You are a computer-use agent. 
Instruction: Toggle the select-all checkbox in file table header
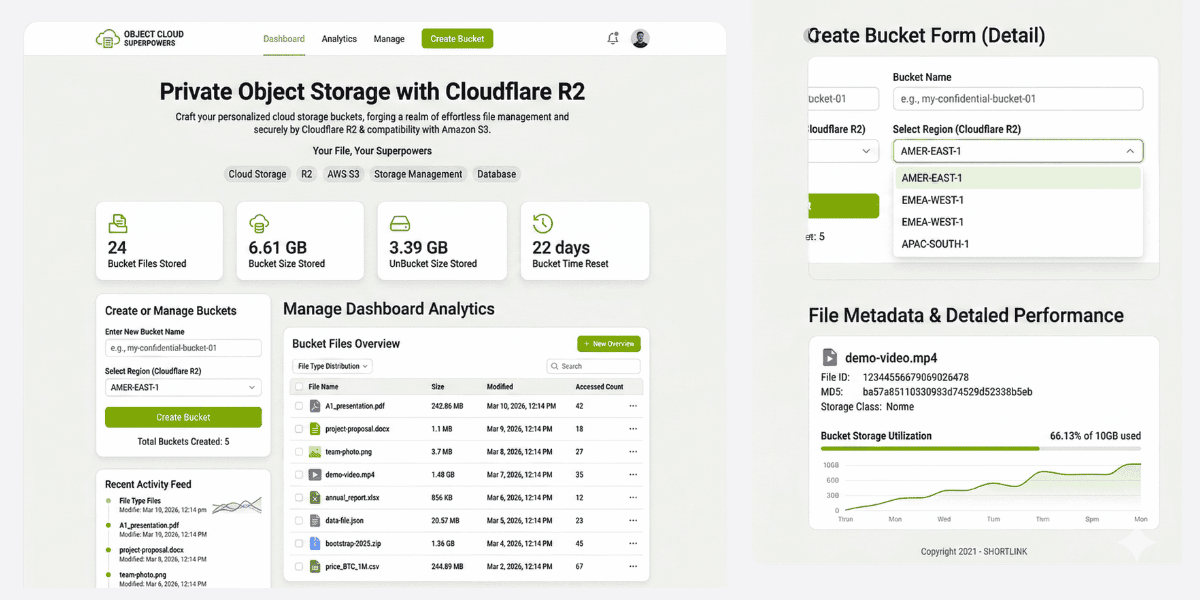pyautogui.click(x=298, y=387)
